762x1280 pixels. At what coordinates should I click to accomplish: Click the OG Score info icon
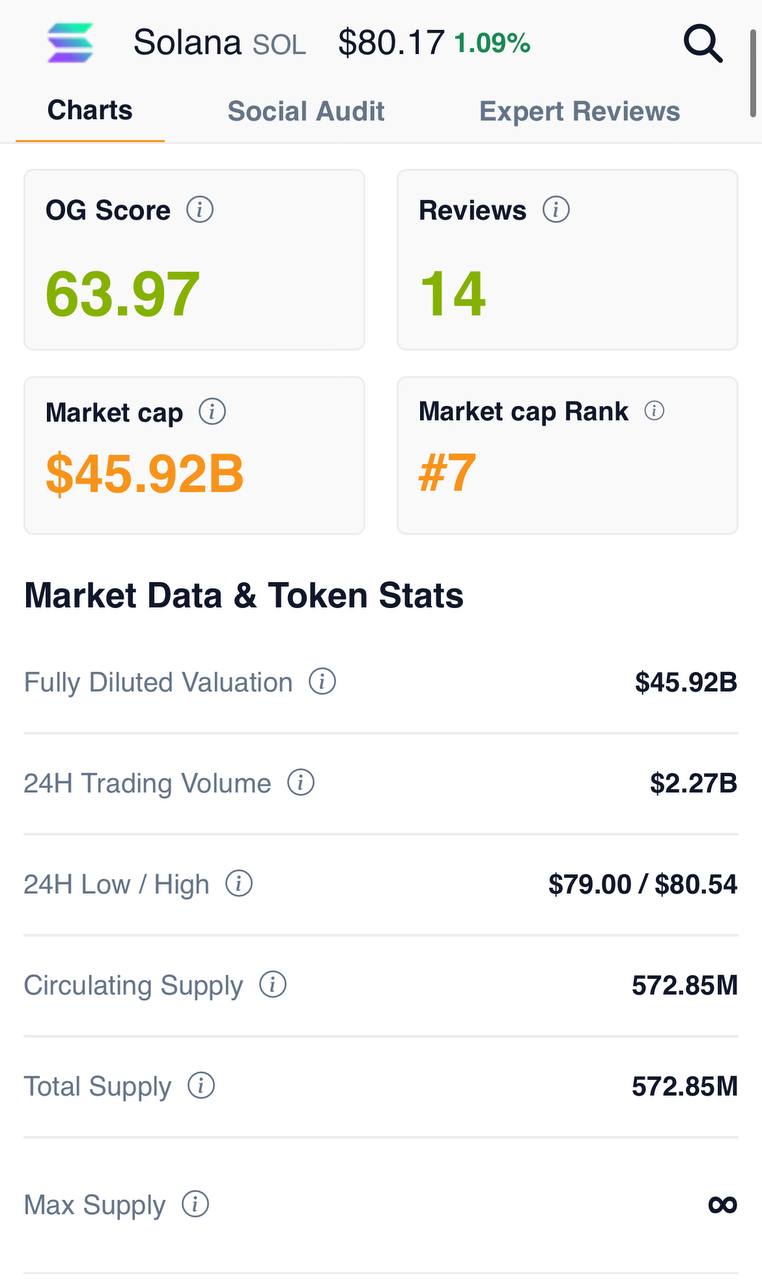200,210
